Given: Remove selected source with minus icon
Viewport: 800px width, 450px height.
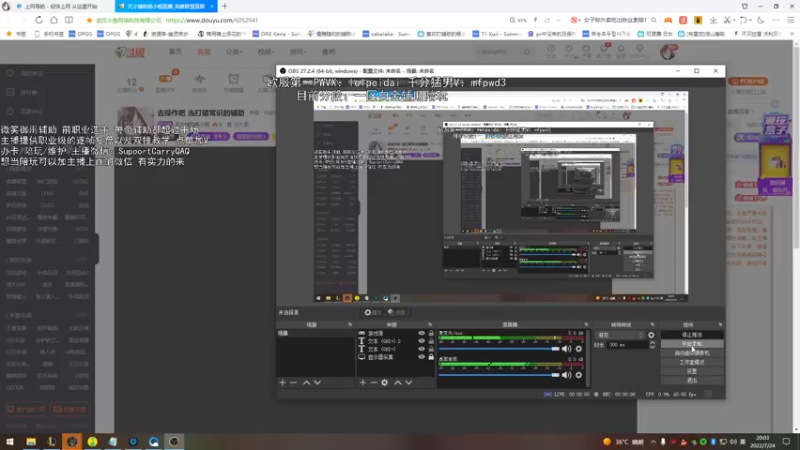Looking at the screenshot, I should click(x=373, y=382).
